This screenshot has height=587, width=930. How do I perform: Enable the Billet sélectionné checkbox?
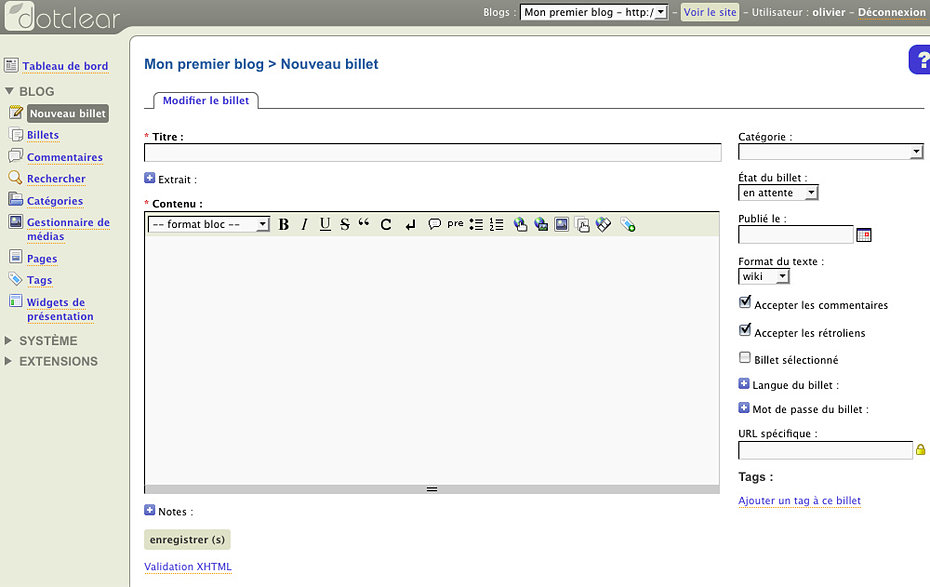click(745, 357)
